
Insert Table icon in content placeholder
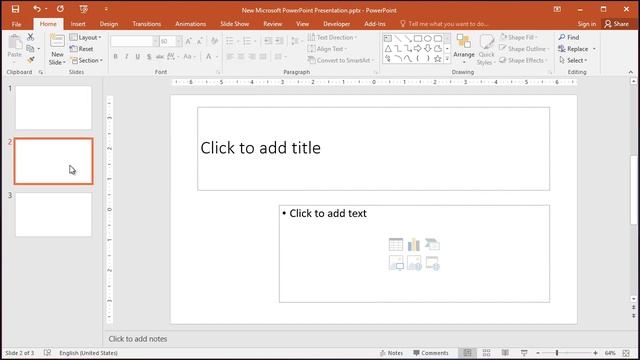pyautogui.click(x=396, y=244)
